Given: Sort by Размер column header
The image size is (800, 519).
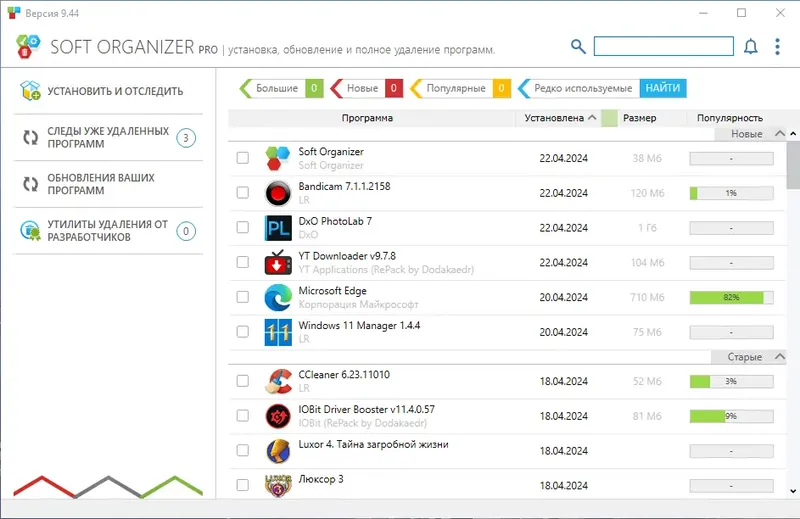Looking at the screenshot, I should tap(639, 118).
